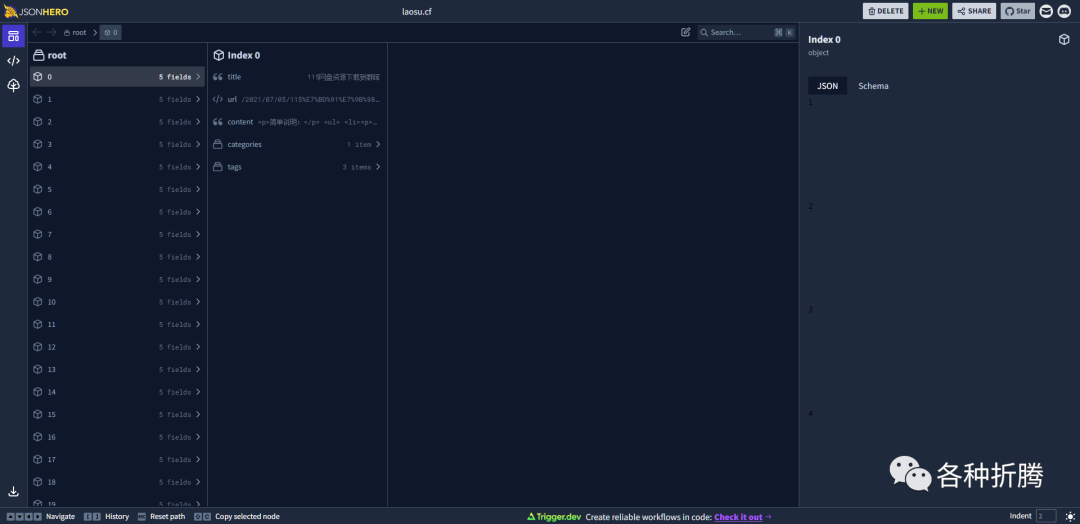
Task: Switch to the code editor view icon
Action: click(x=13, y=61)
